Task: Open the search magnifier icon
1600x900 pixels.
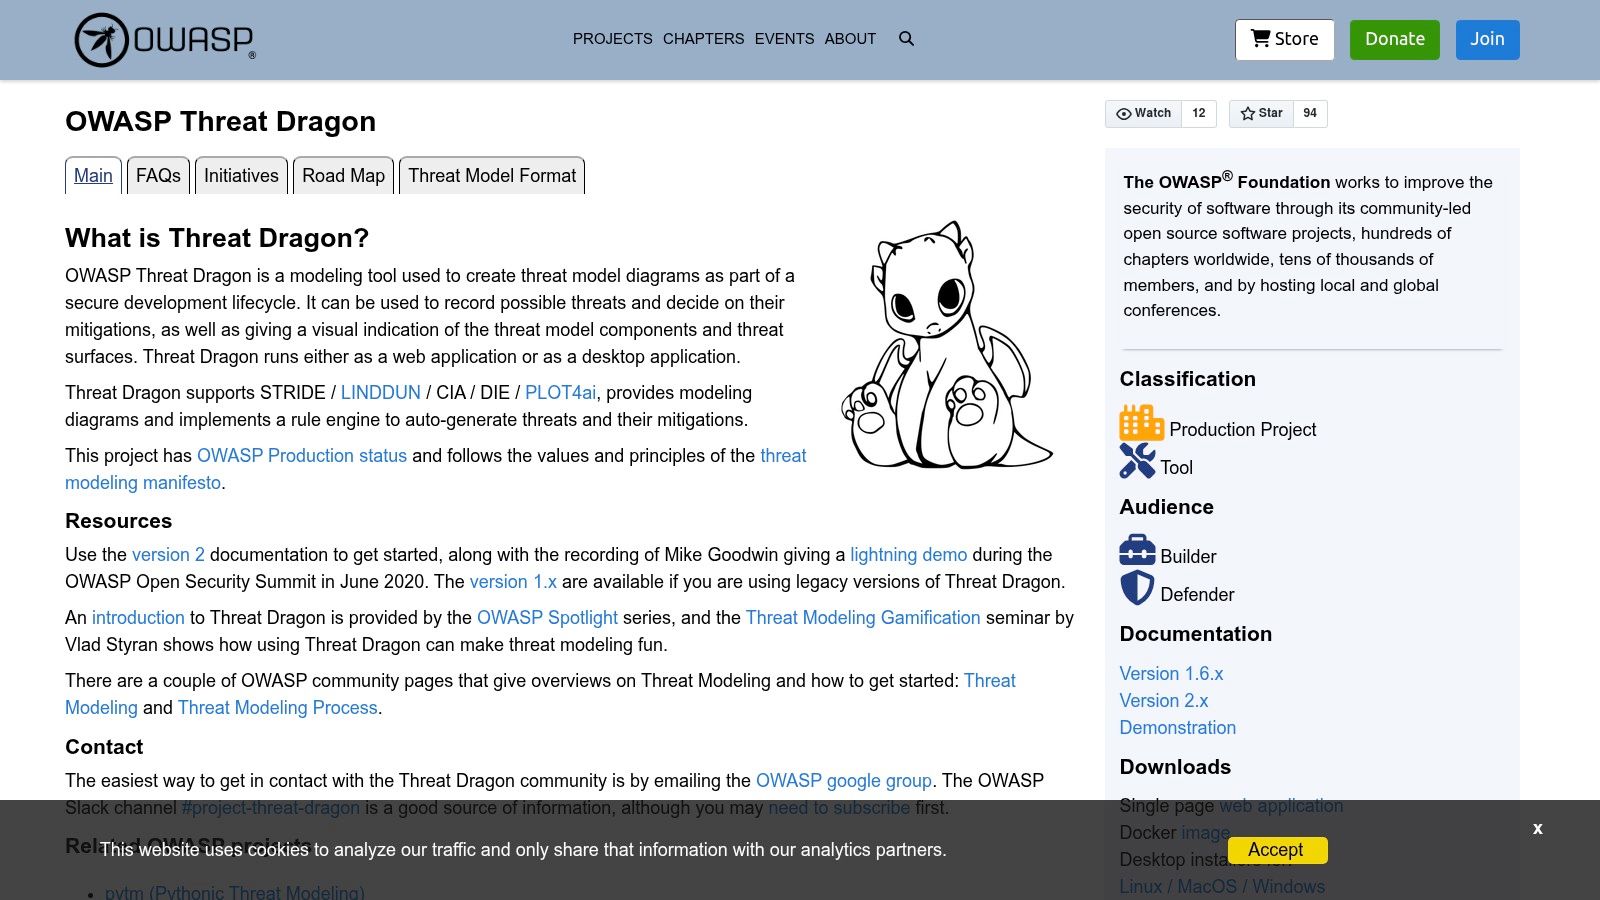Action: pyautogui.click(x=906, y=39)
